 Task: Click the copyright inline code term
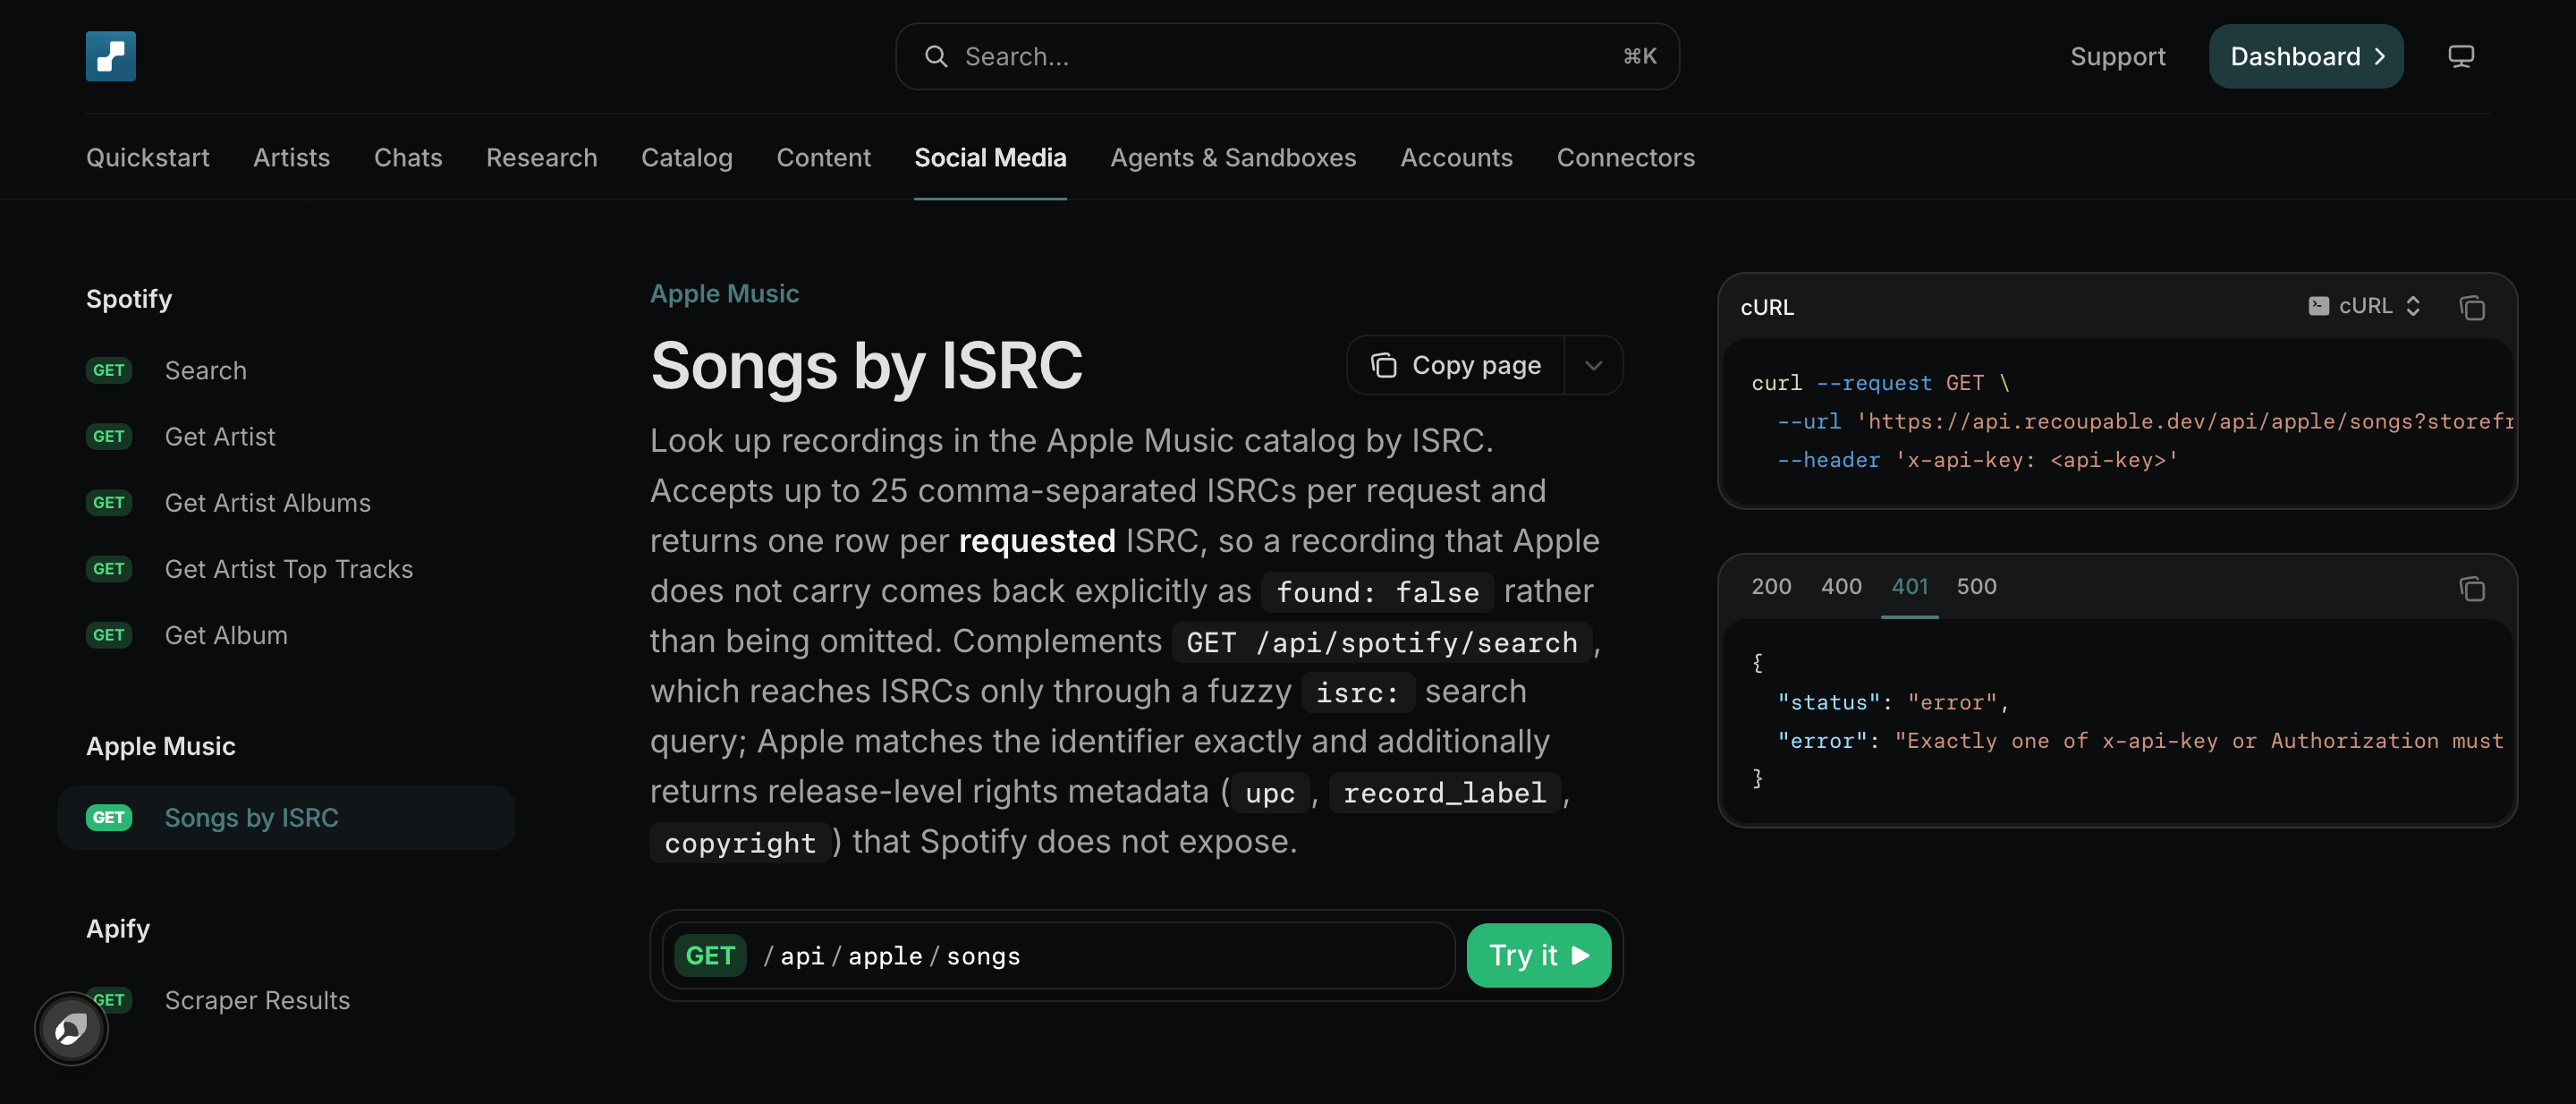click(x=740, y=843)
